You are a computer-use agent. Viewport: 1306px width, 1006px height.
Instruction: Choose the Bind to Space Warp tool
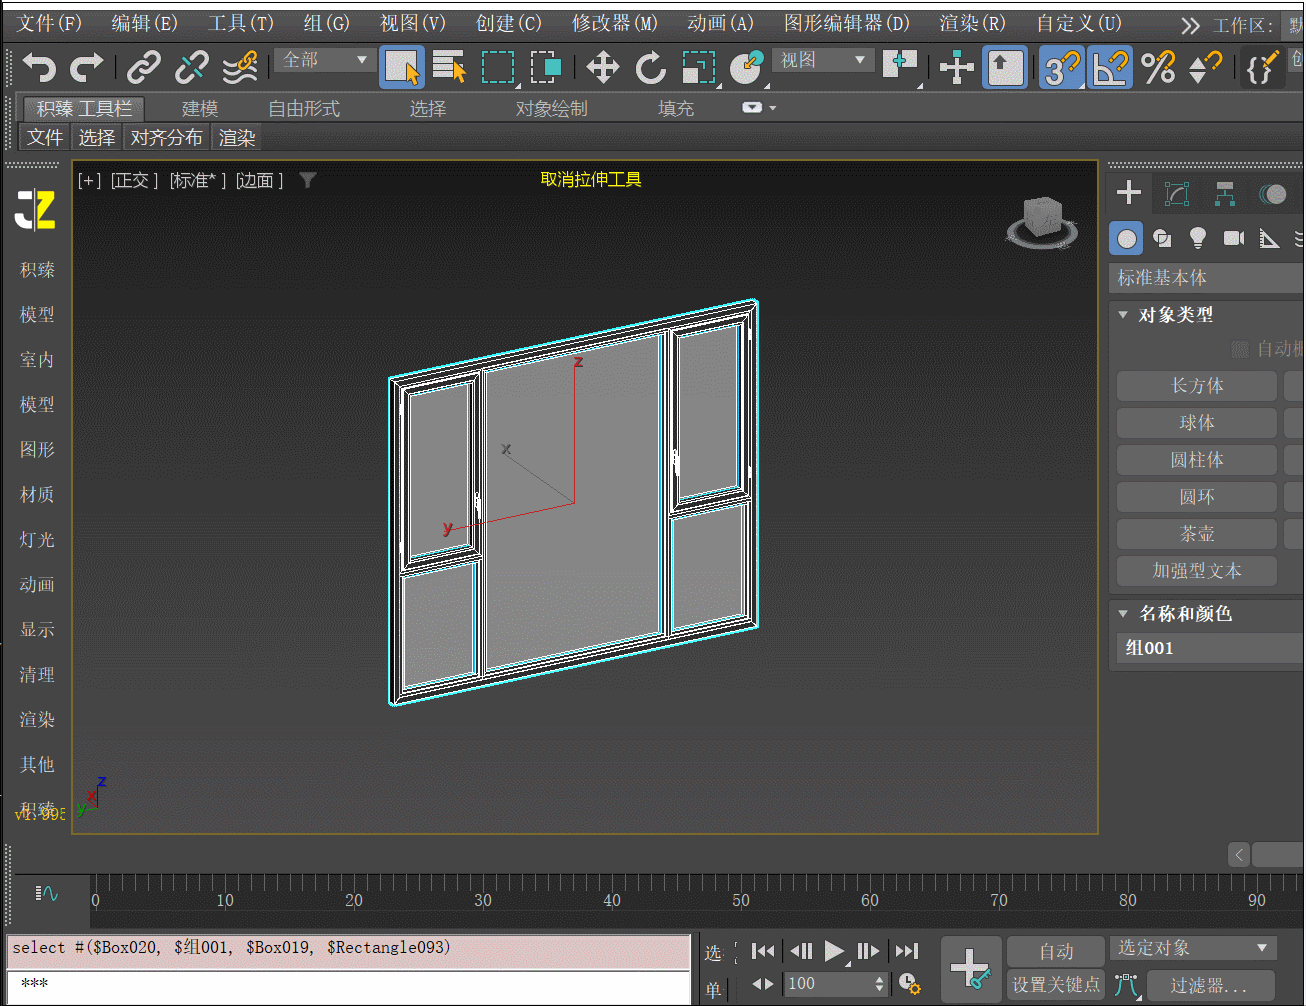[x=240, y=68]
